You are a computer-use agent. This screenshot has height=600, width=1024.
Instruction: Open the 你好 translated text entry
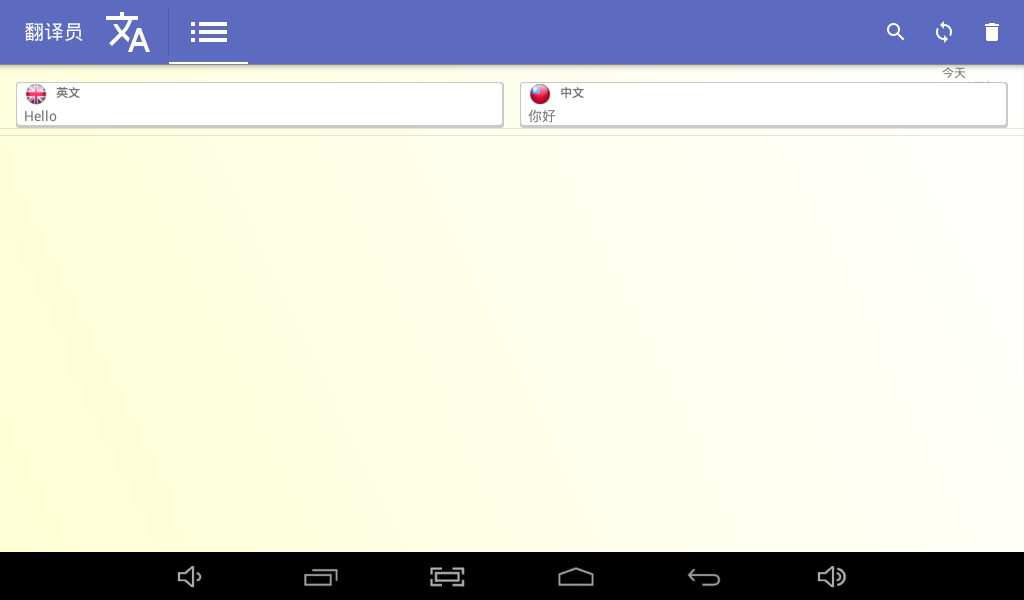[763, 104]
